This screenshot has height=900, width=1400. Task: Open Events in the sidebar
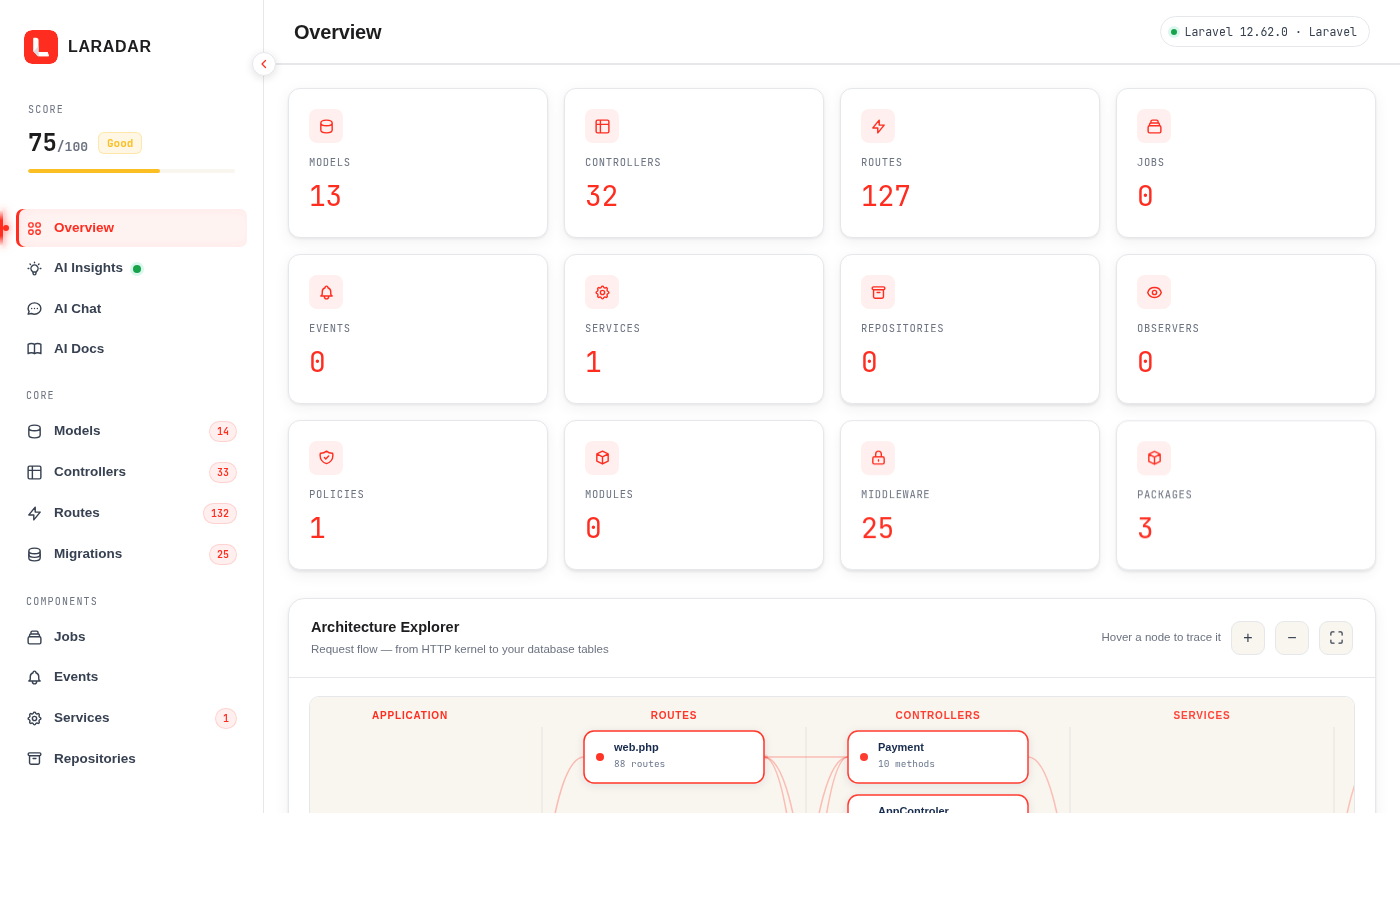132,677
